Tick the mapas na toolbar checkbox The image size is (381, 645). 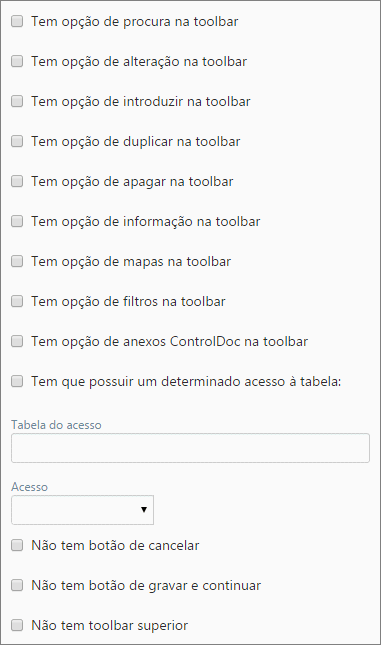coord(17,261)
